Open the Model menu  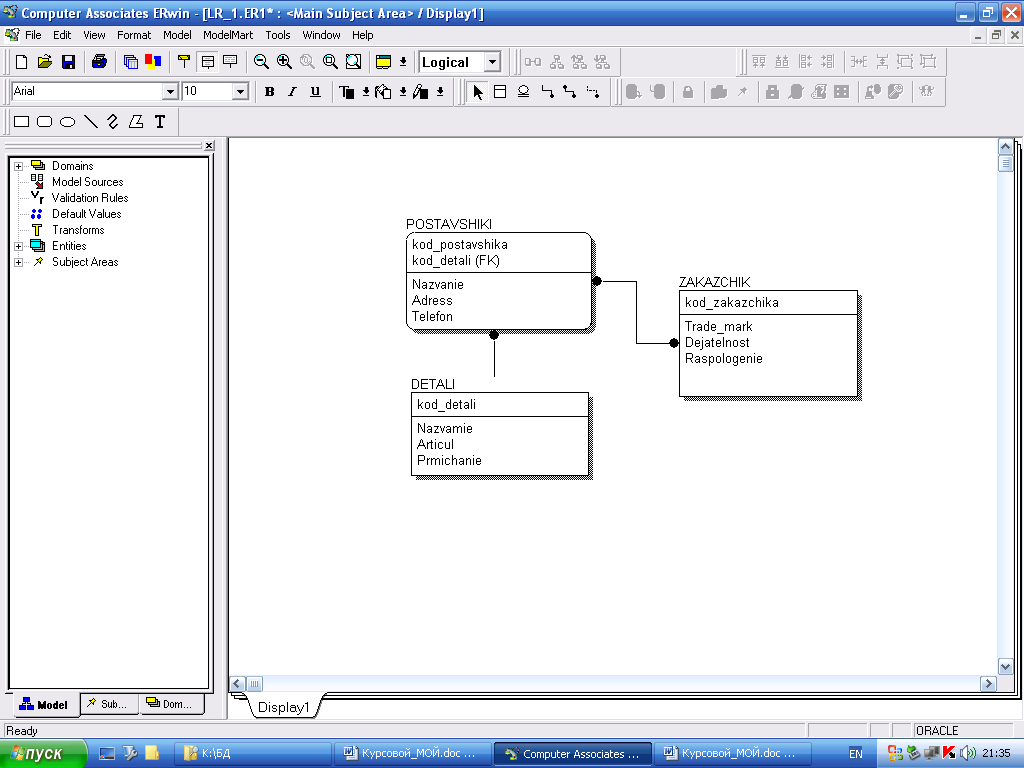tap(177, 35)
